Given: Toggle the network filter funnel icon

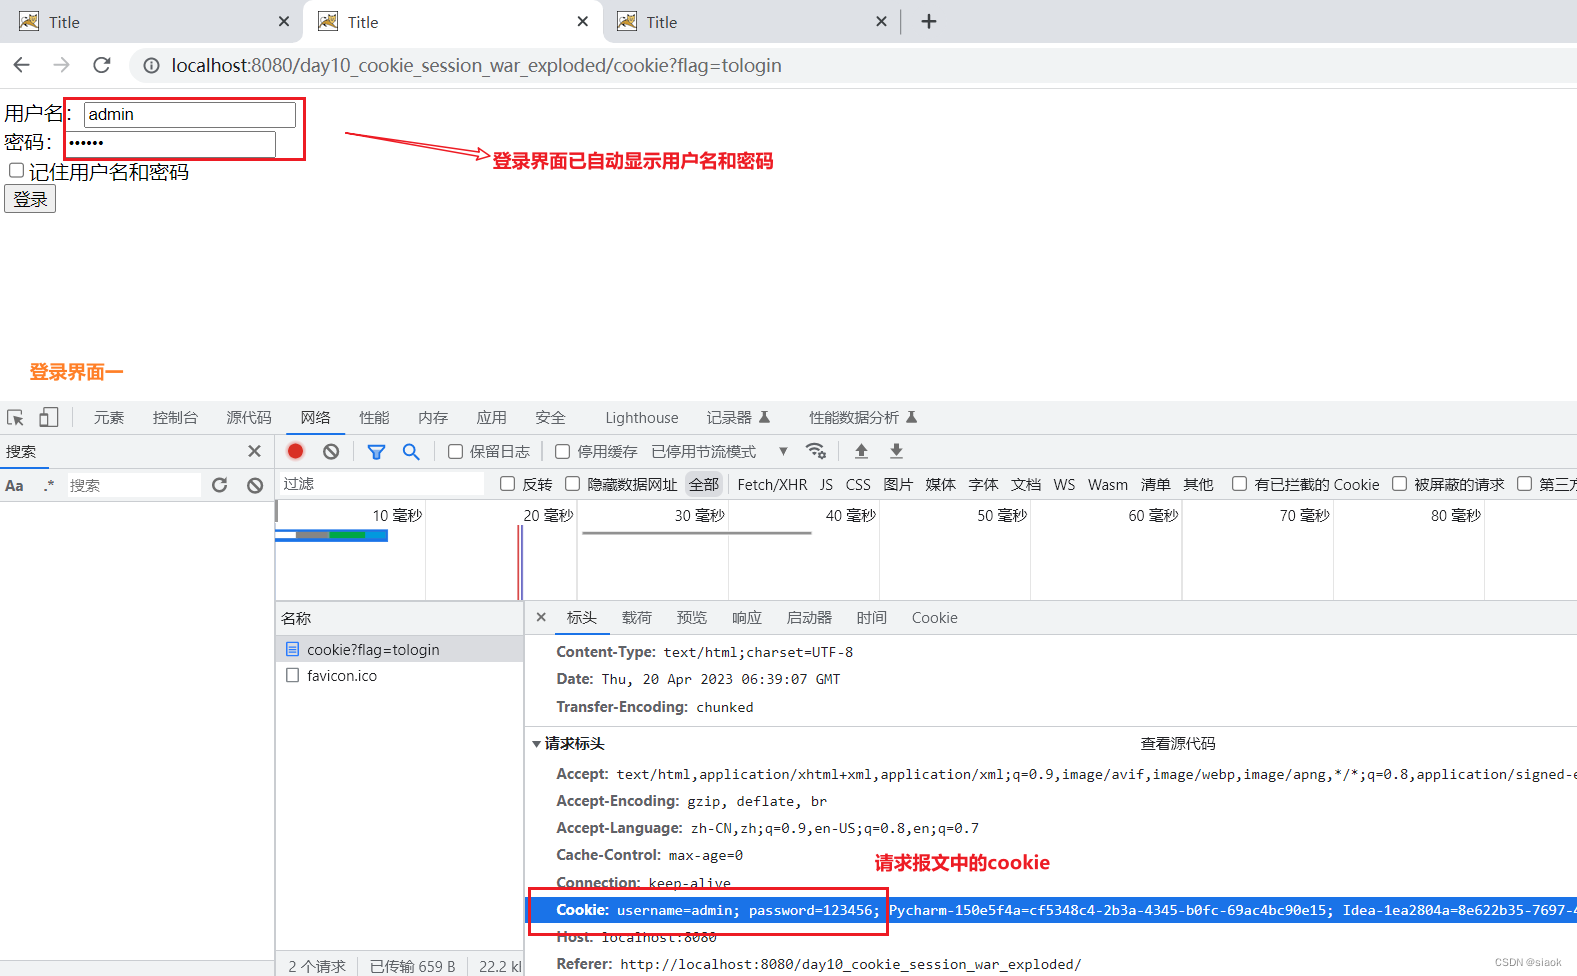Looking at the screenshot, I should pyautogui.click(x=376, y=451).
